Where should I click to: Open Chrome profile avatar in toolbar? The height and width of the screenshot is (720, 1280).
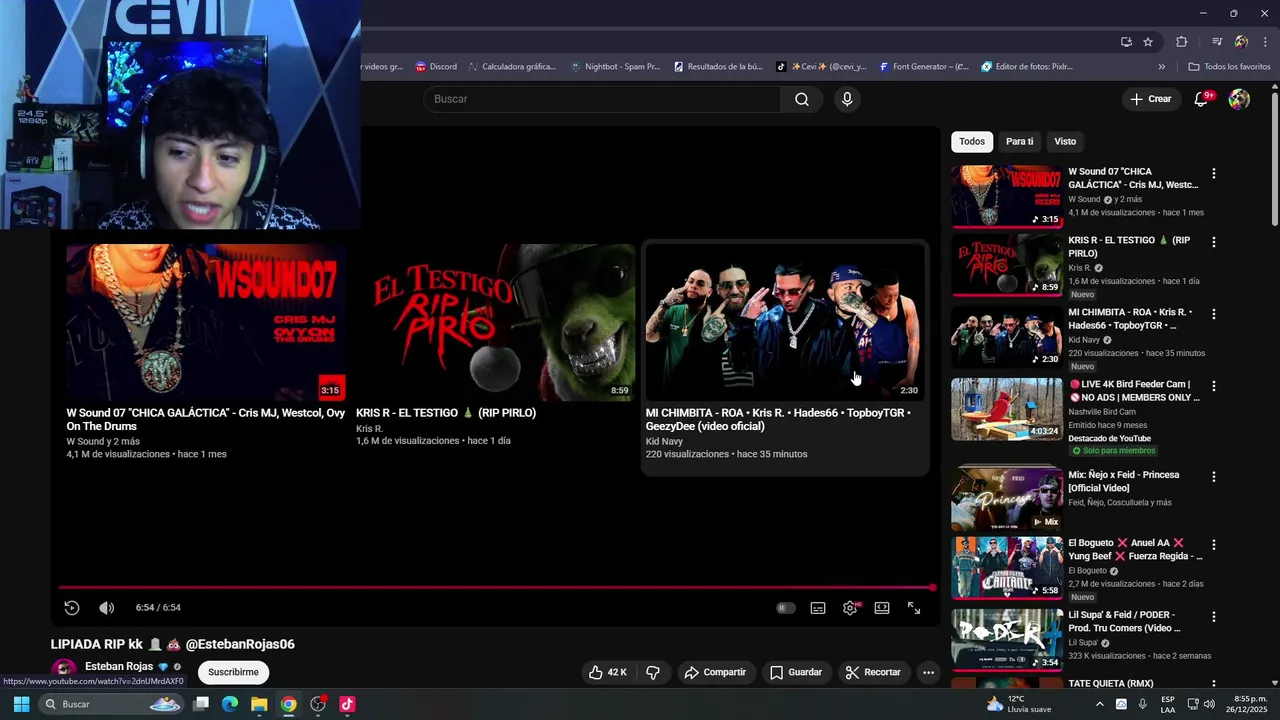click(1241, 42)
